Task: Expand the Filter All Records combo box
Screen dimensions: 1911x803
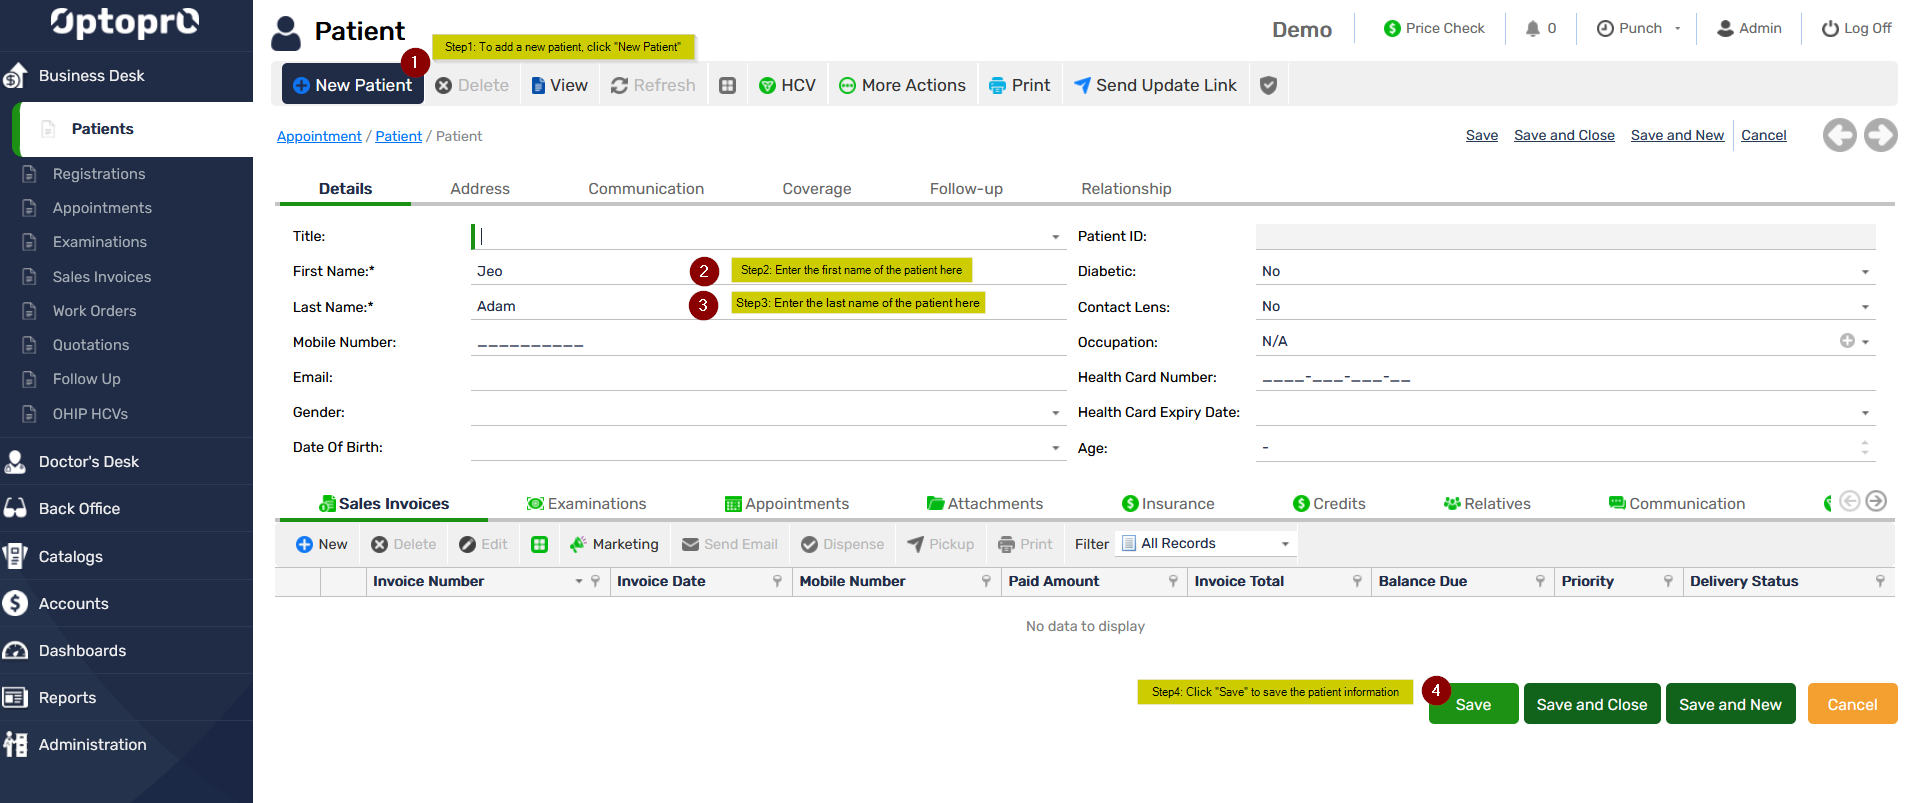Action: (1285, 544)
